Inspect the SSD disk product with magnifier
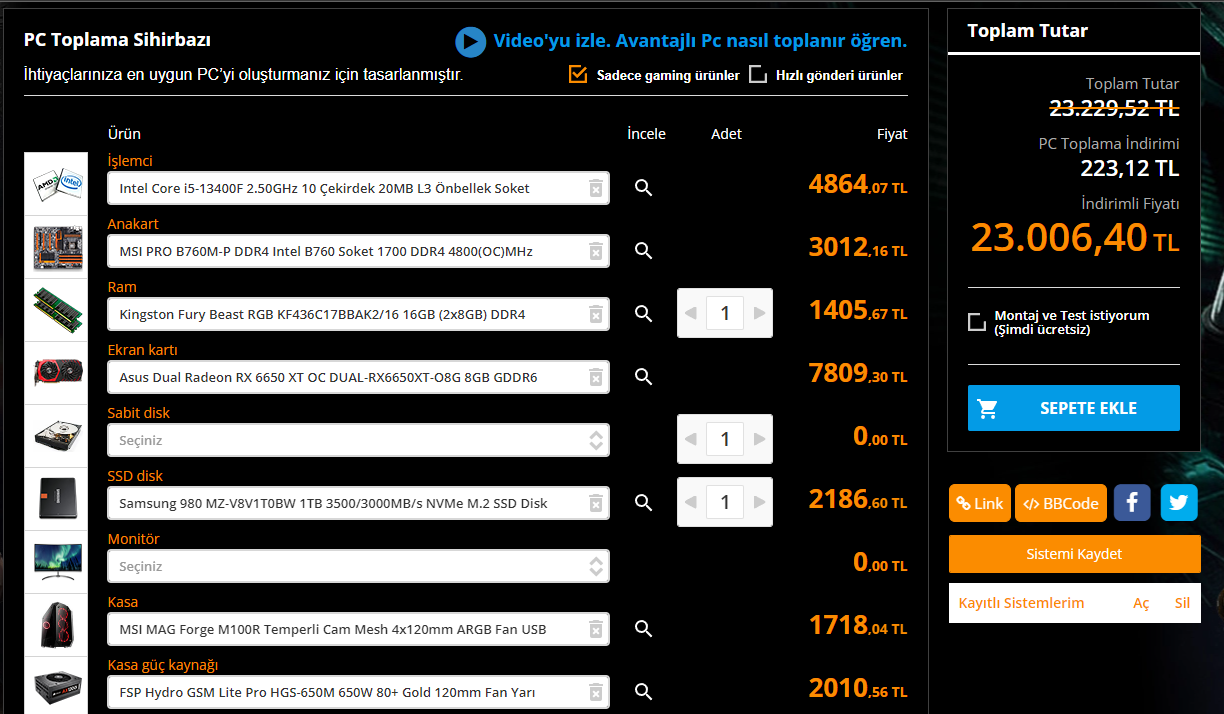Image resolution: width=1224 pixels, height=714 pixels. click(x=644, y=503)
